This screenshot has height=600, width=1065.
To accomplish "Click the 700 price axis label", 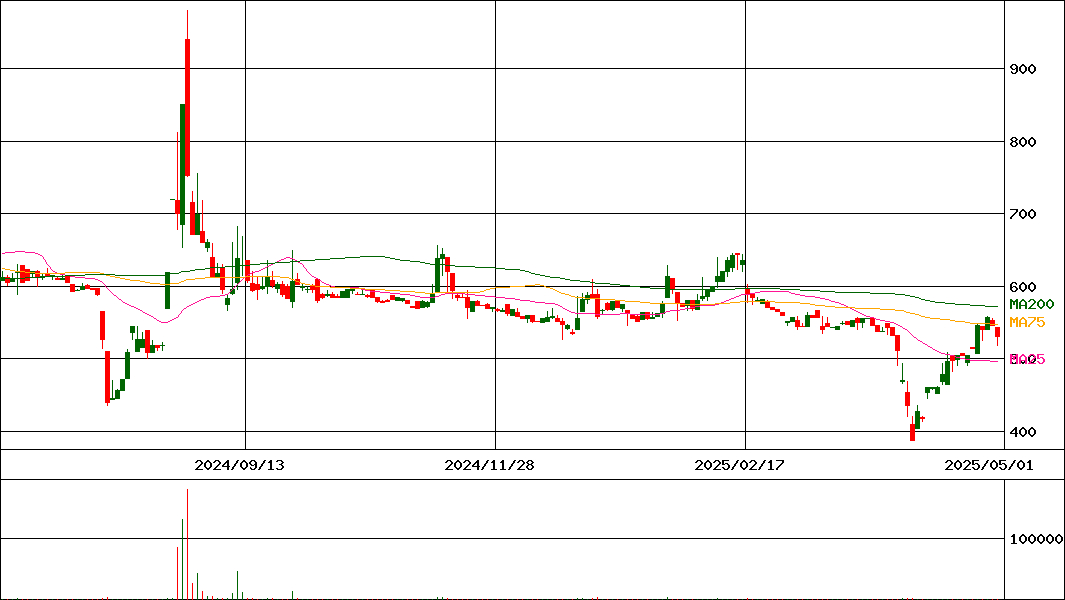I will 1023,214.
